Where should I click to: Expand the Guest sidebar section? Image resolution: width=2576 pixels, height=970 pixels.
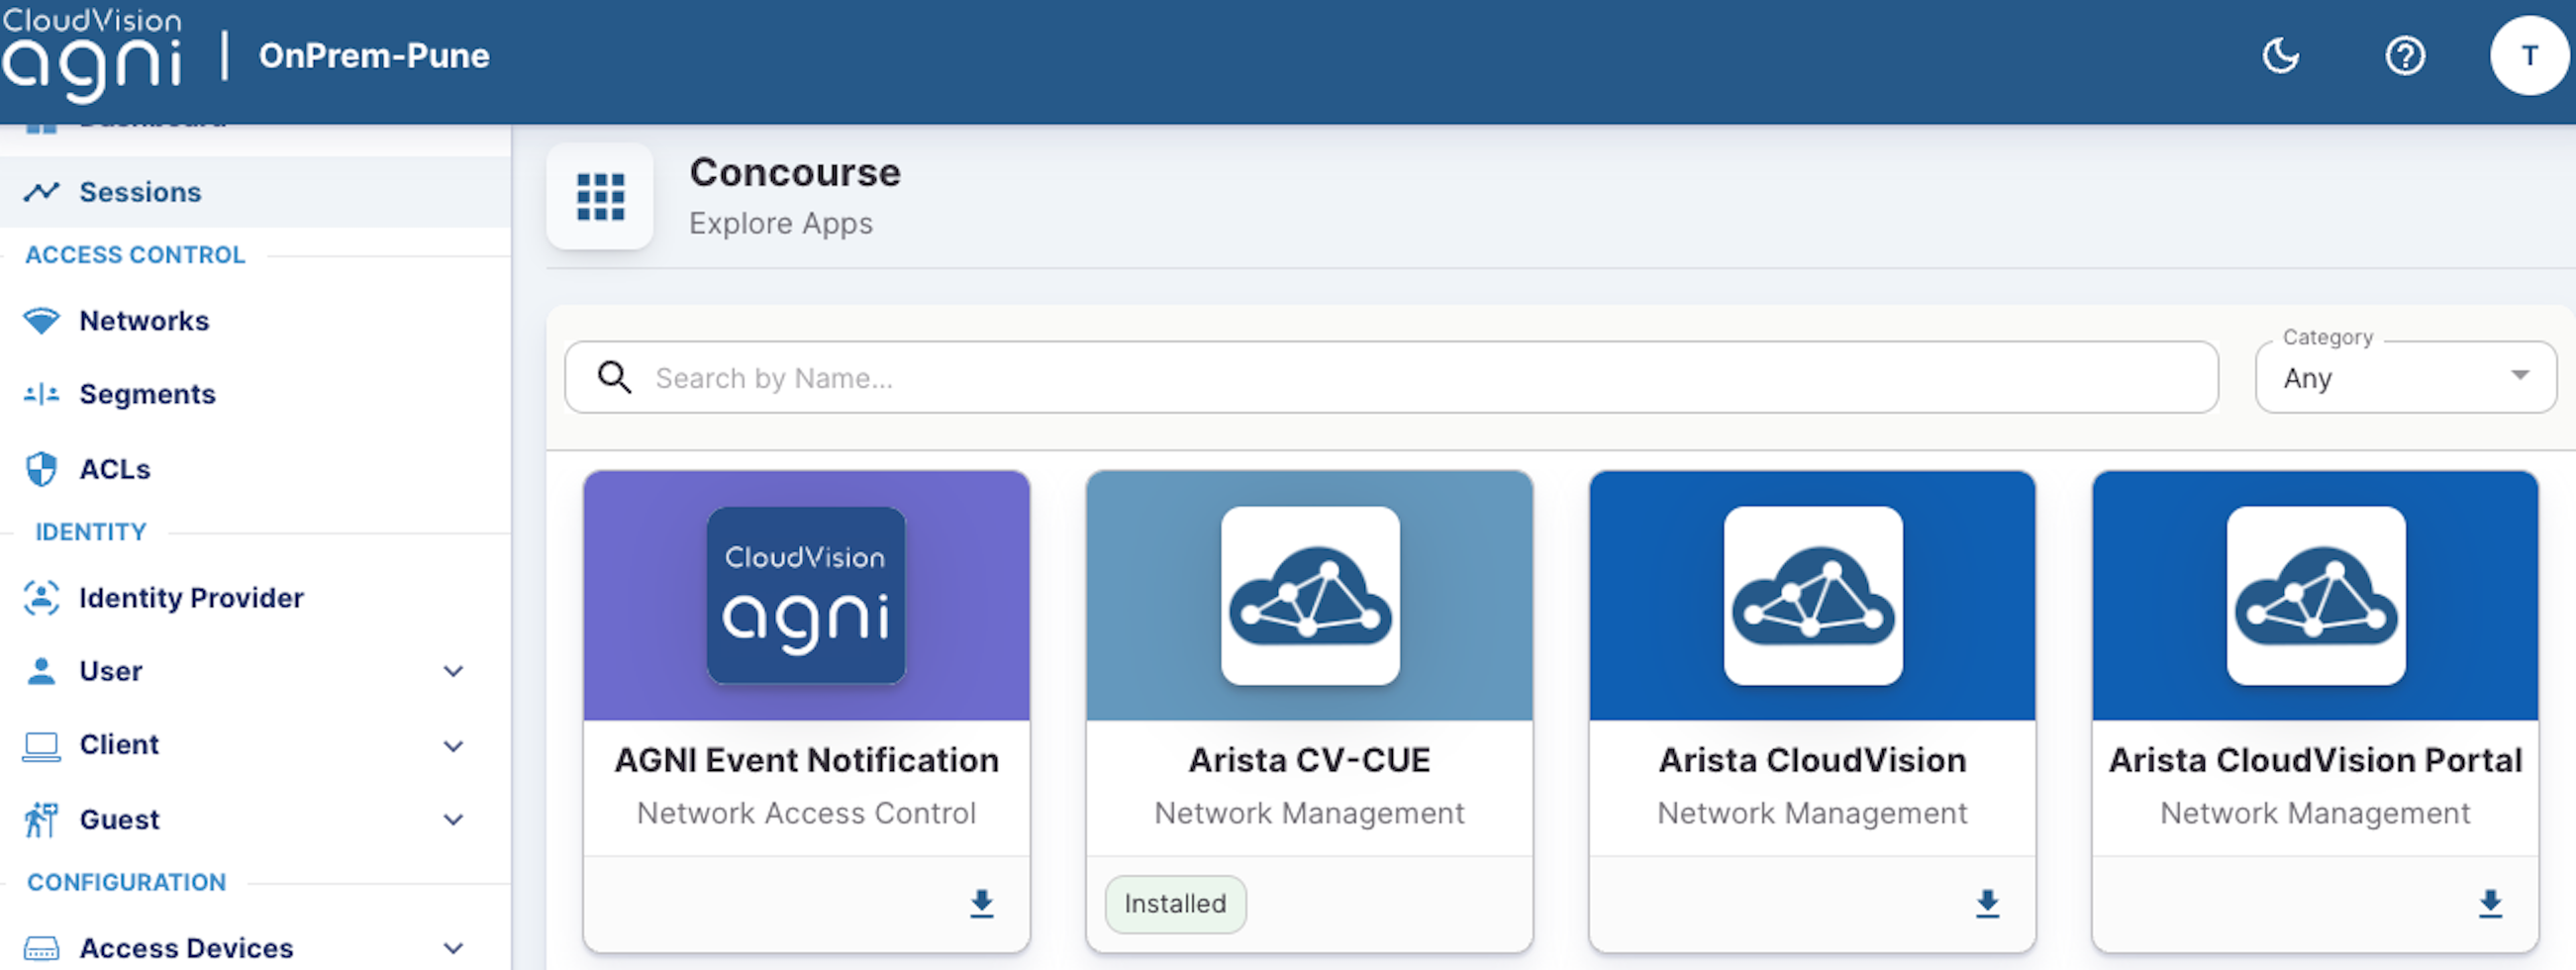coord(455,819)
